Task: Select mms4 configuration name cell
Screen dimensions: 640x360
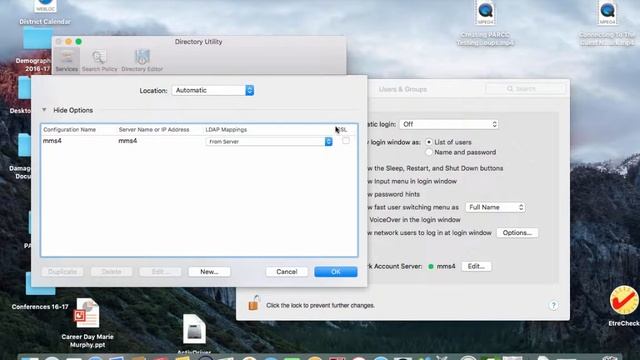Action: [52, 141]
